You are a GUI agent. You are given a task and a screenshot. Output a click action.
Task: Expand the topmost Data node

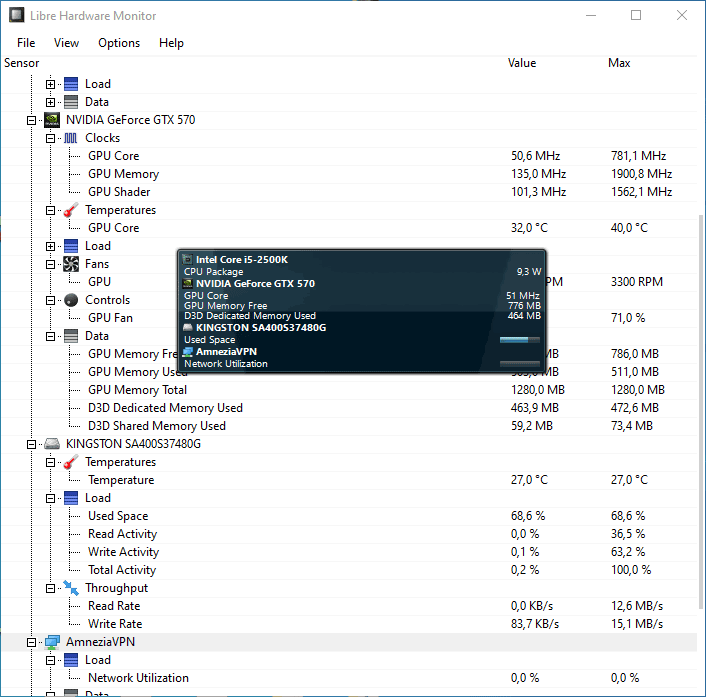click(x=50, y=102)
